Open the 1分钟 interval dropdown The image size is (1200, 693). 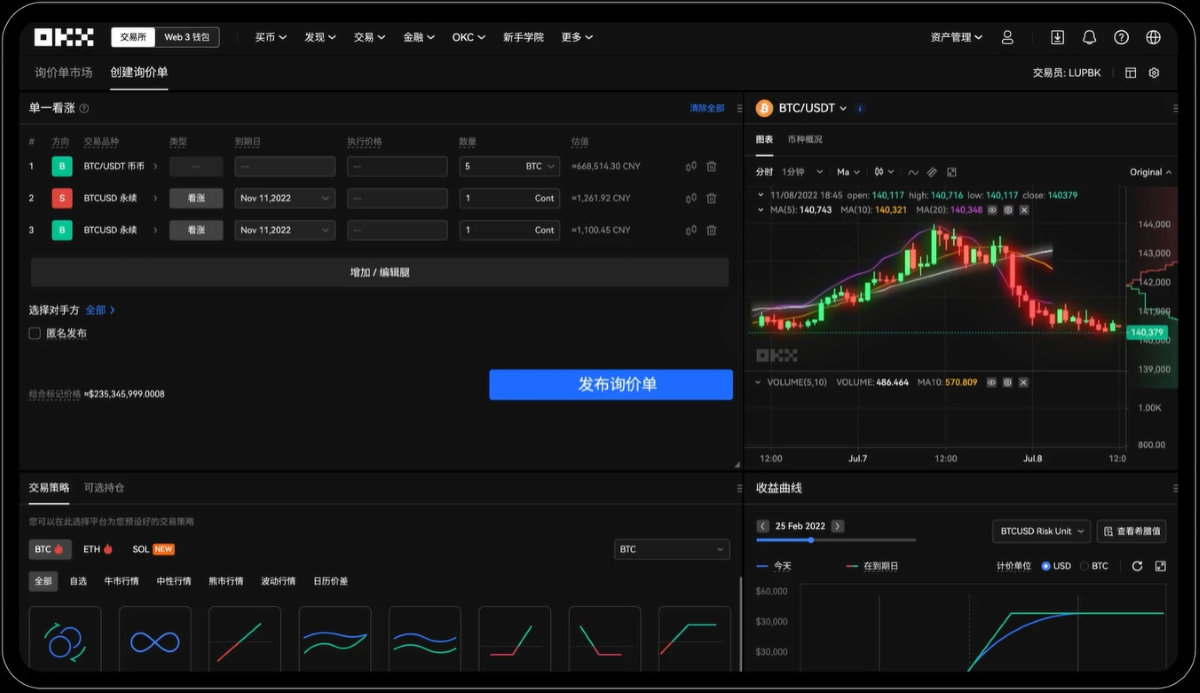(803, 172)
